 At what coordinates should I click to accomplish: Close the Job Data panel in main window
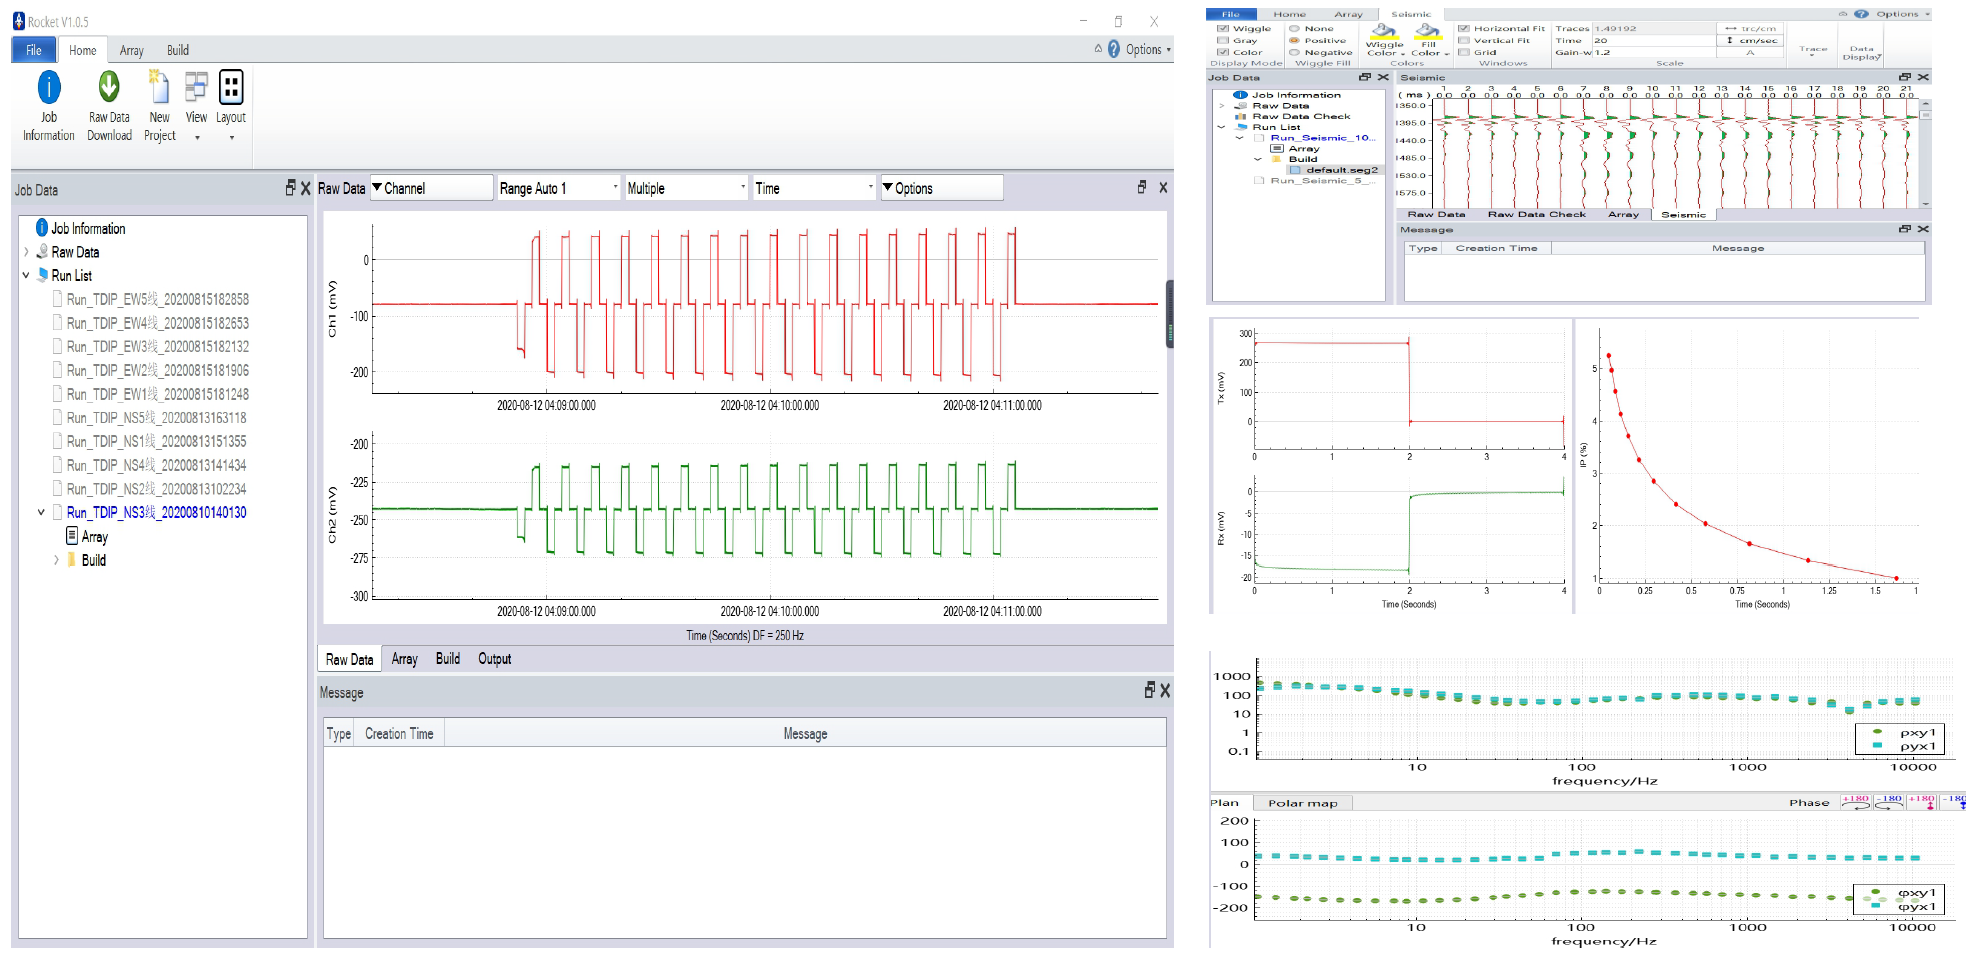click(306, 188)
